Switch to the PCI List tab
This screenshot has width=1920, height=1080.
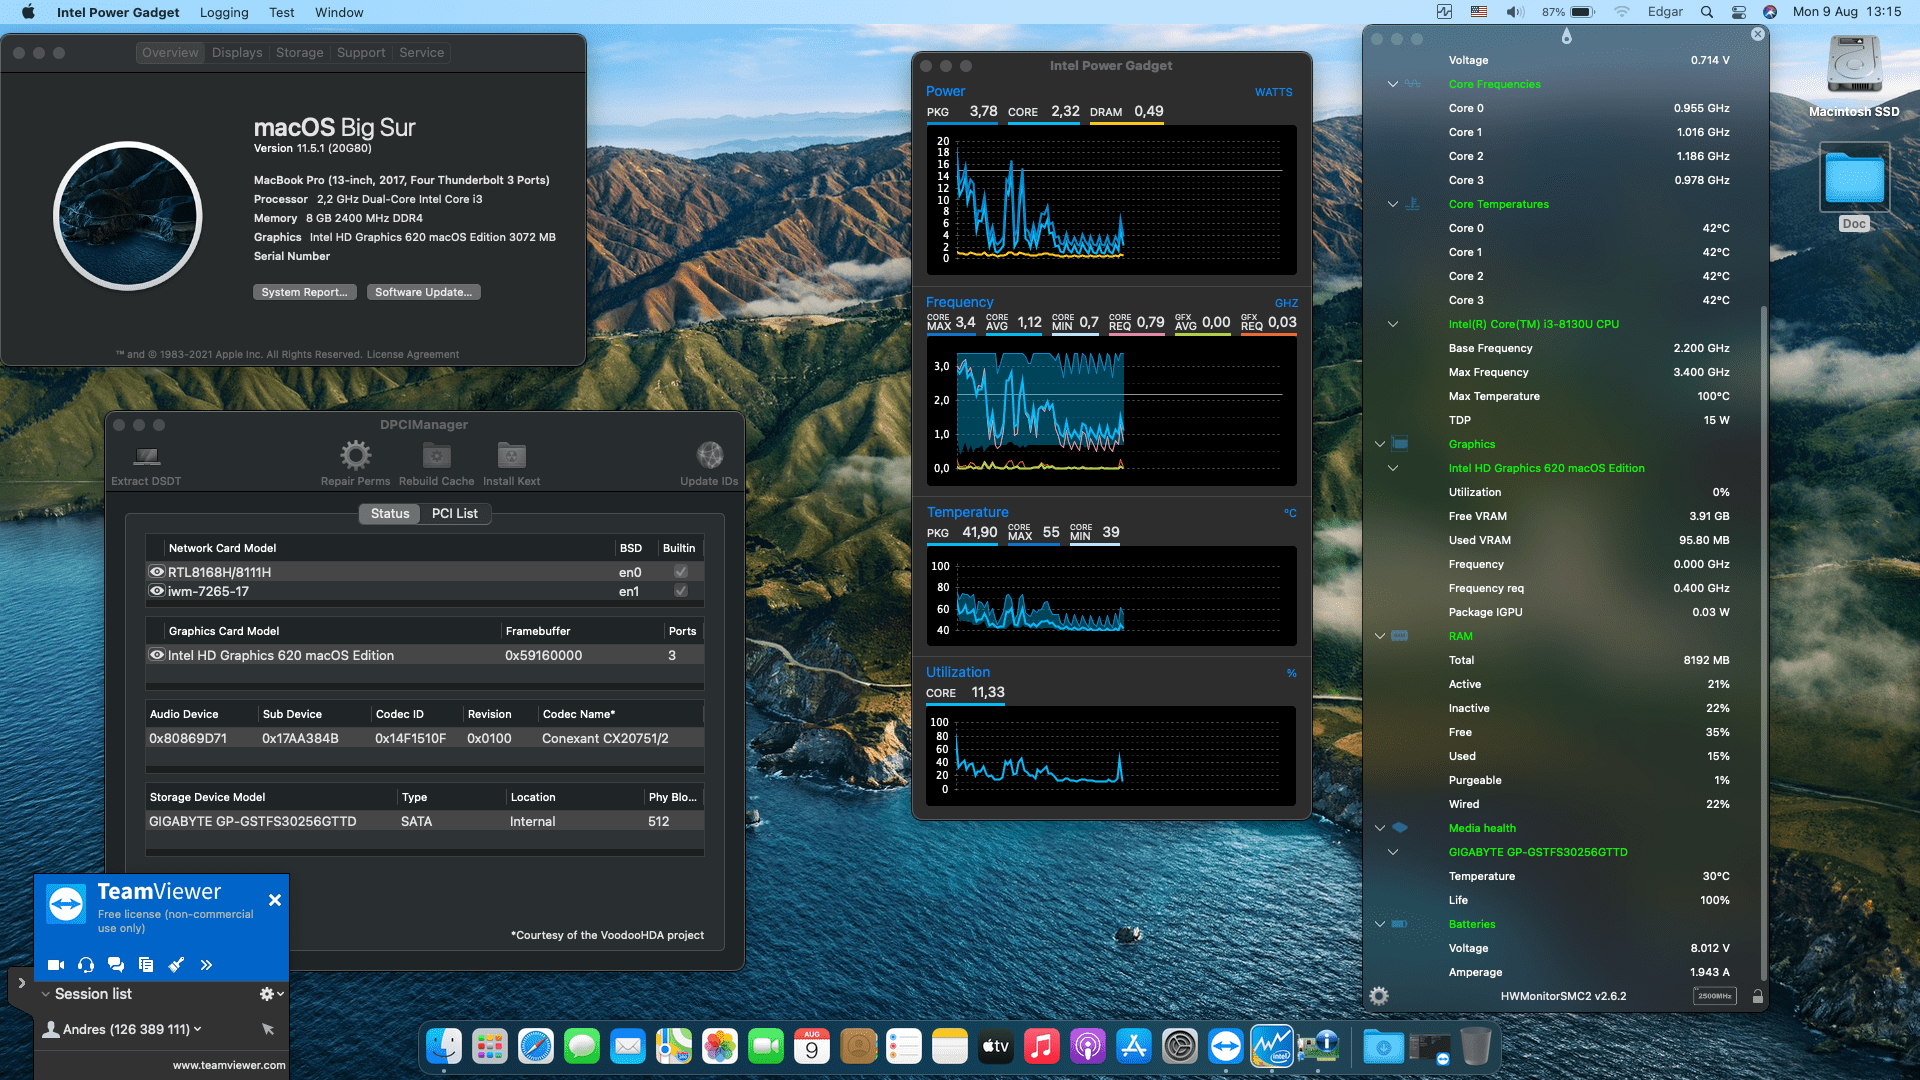pyautogui.click(x=455, y=513)
